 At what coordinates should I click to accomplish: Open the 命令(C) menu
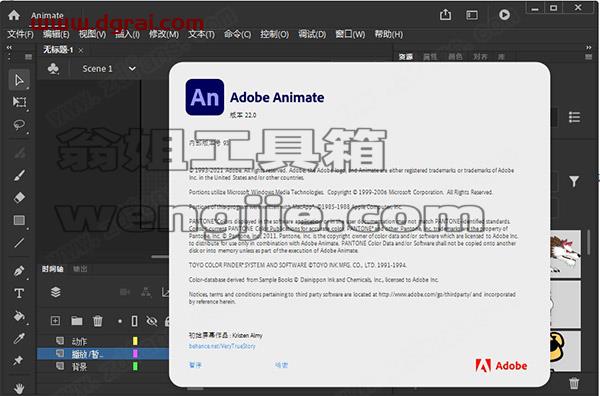pos(237,34)
